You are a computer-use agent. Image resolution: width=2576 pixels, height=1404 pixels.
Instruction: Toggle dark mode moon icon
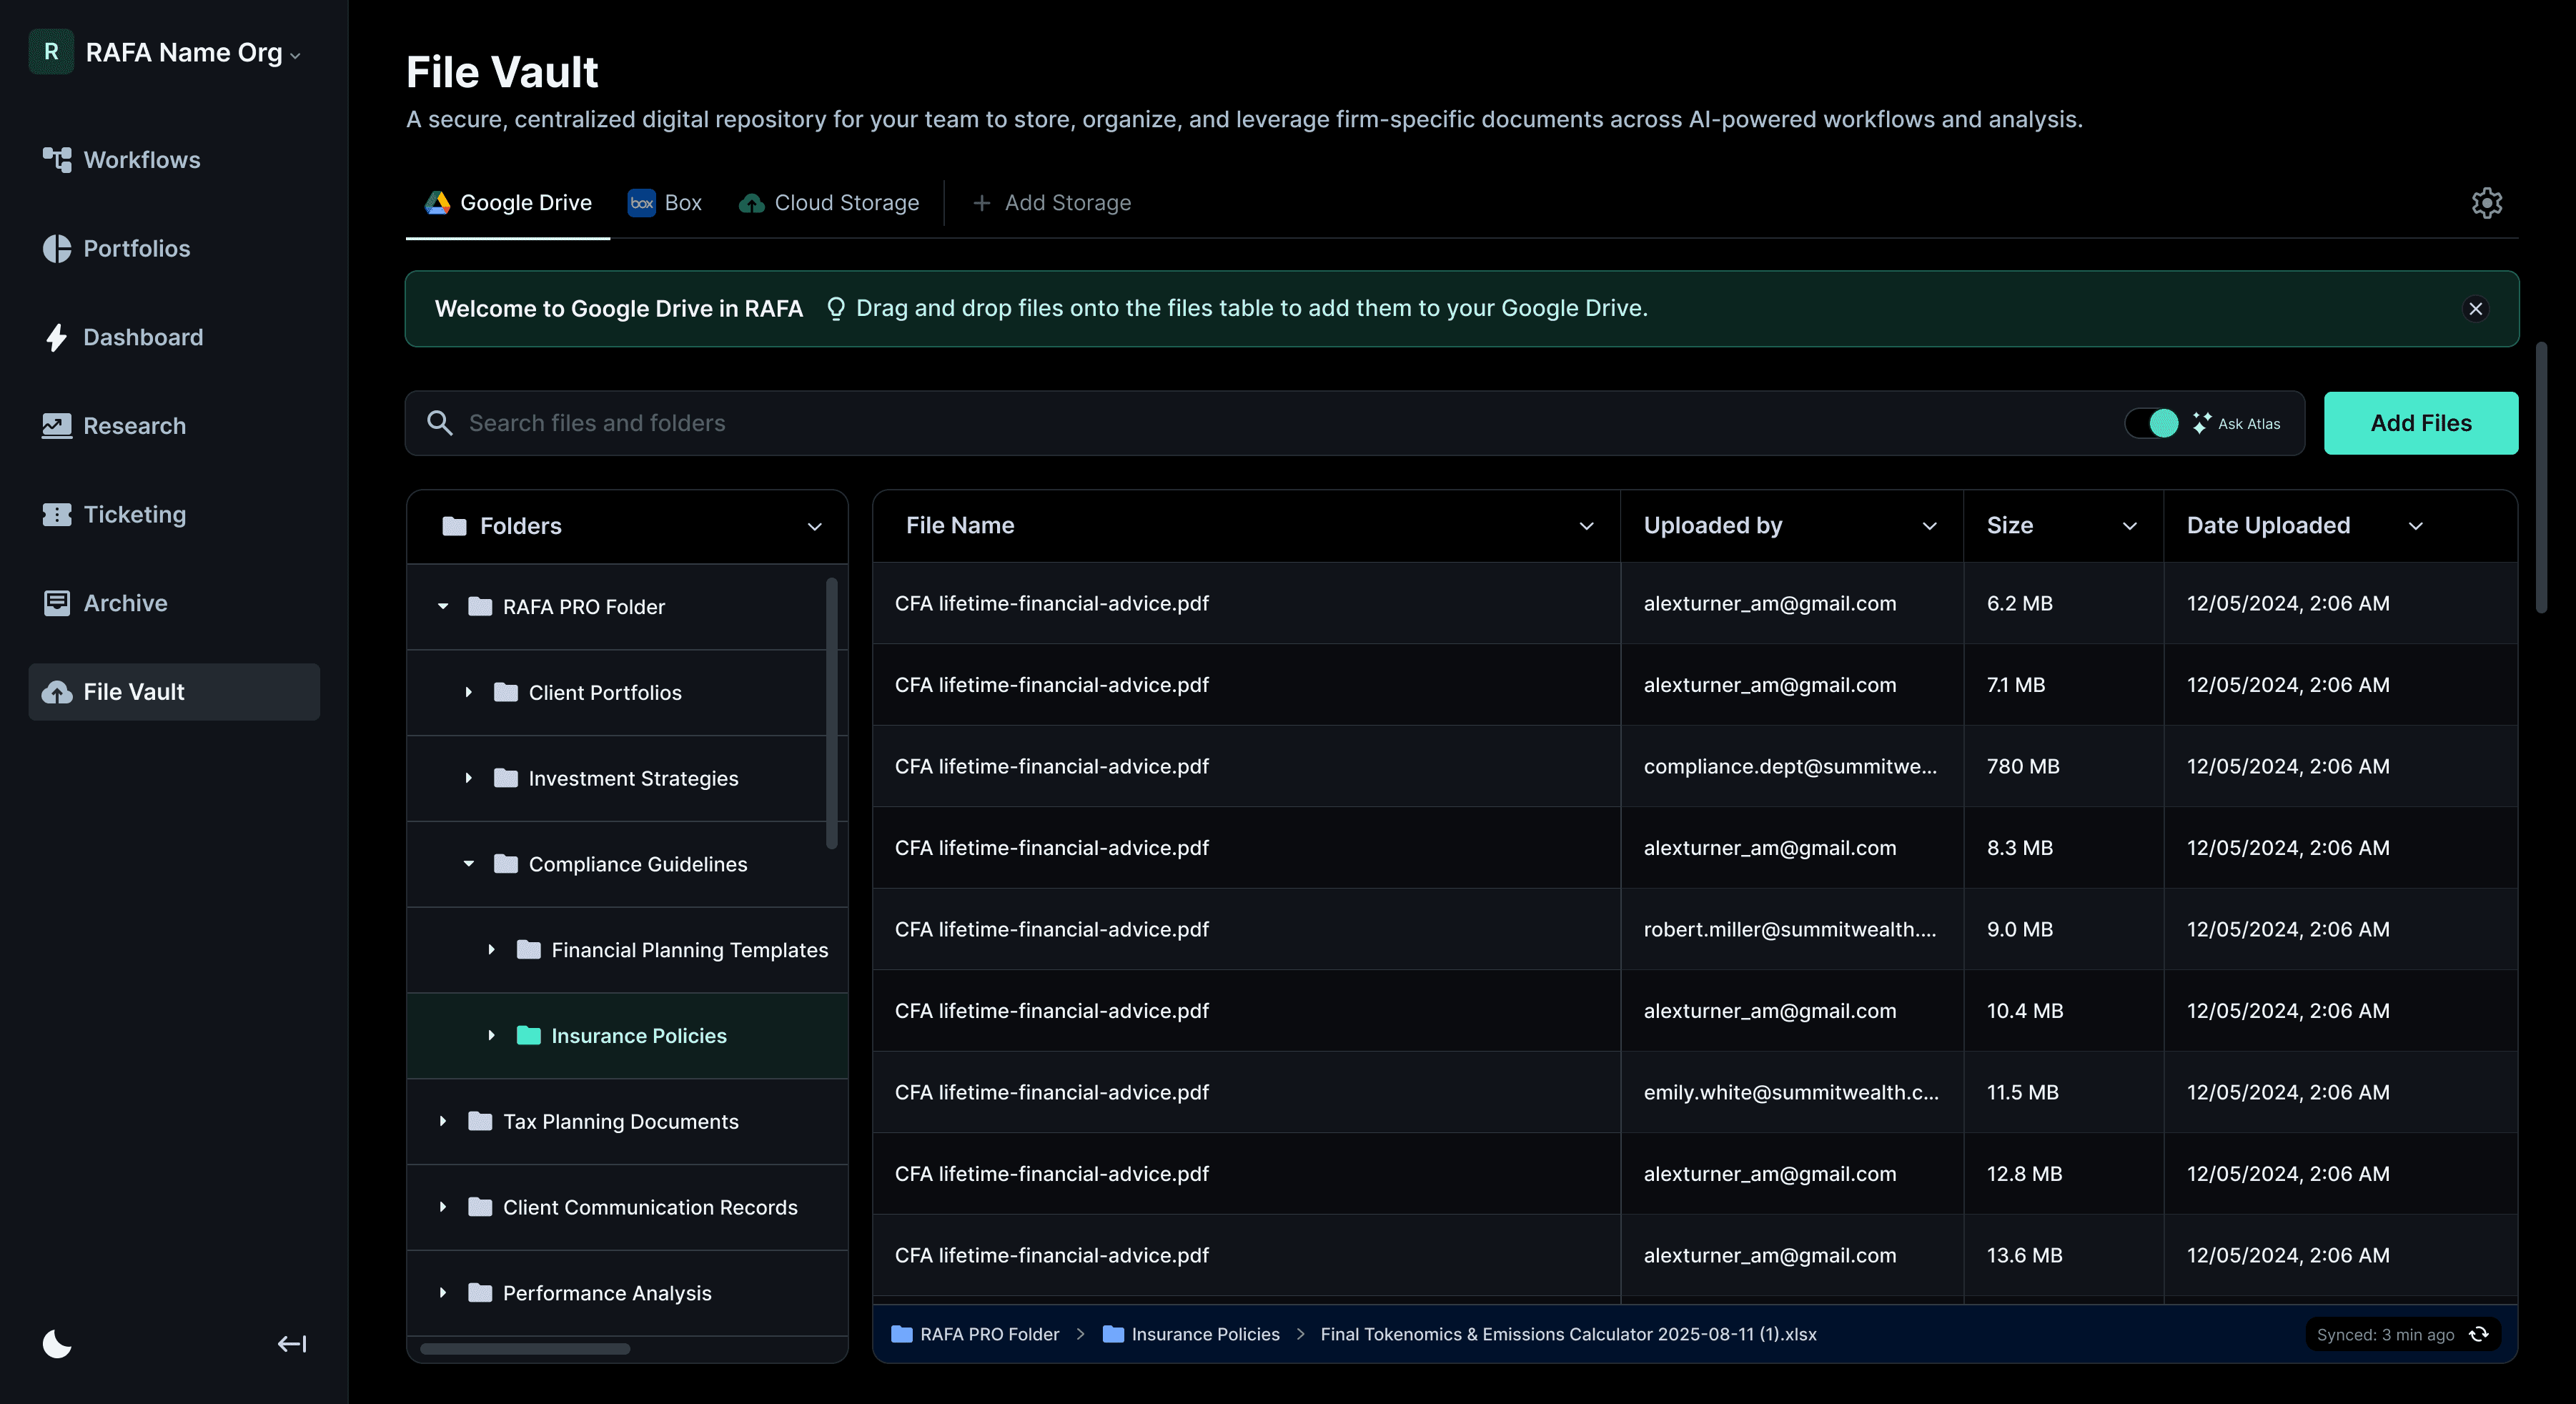(x=57, y=1343)
